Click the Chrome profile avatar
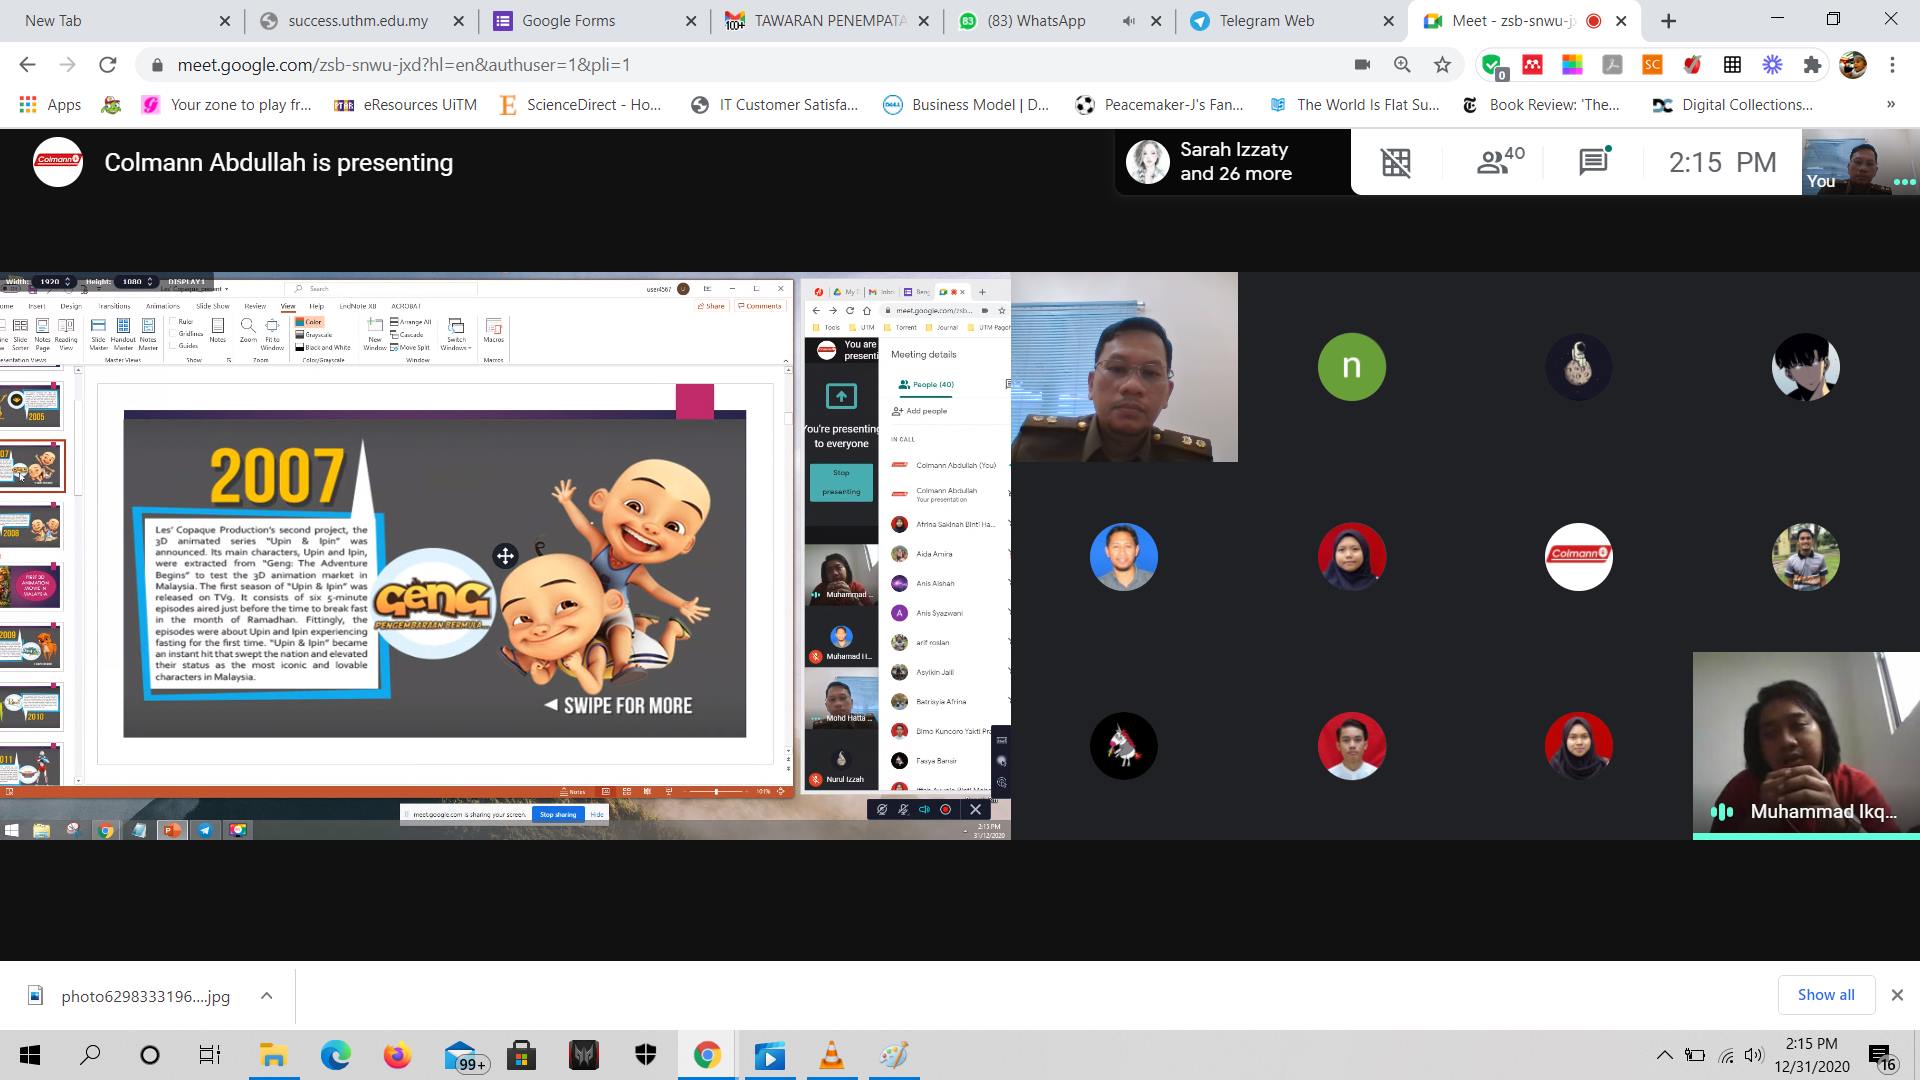Screen dimensions: 1920x1080 click(1853, 65)
